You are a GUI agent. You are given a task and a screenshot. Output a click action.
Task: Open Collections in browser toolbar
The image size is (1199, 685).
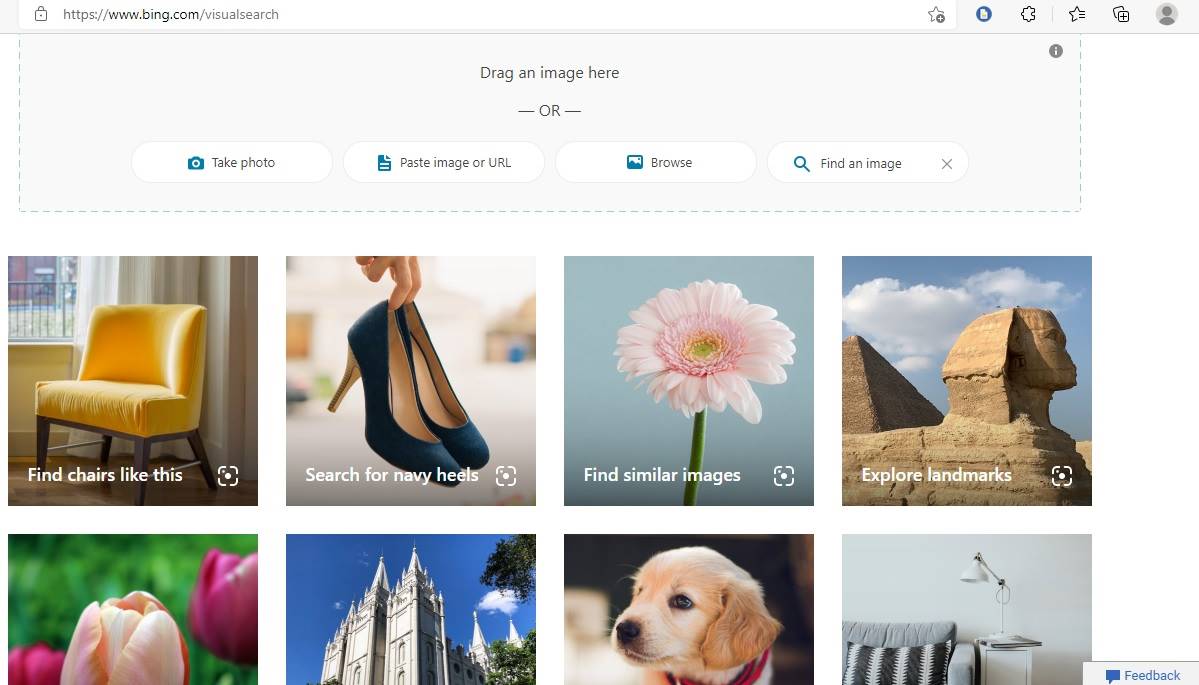tap(1120, 14)
